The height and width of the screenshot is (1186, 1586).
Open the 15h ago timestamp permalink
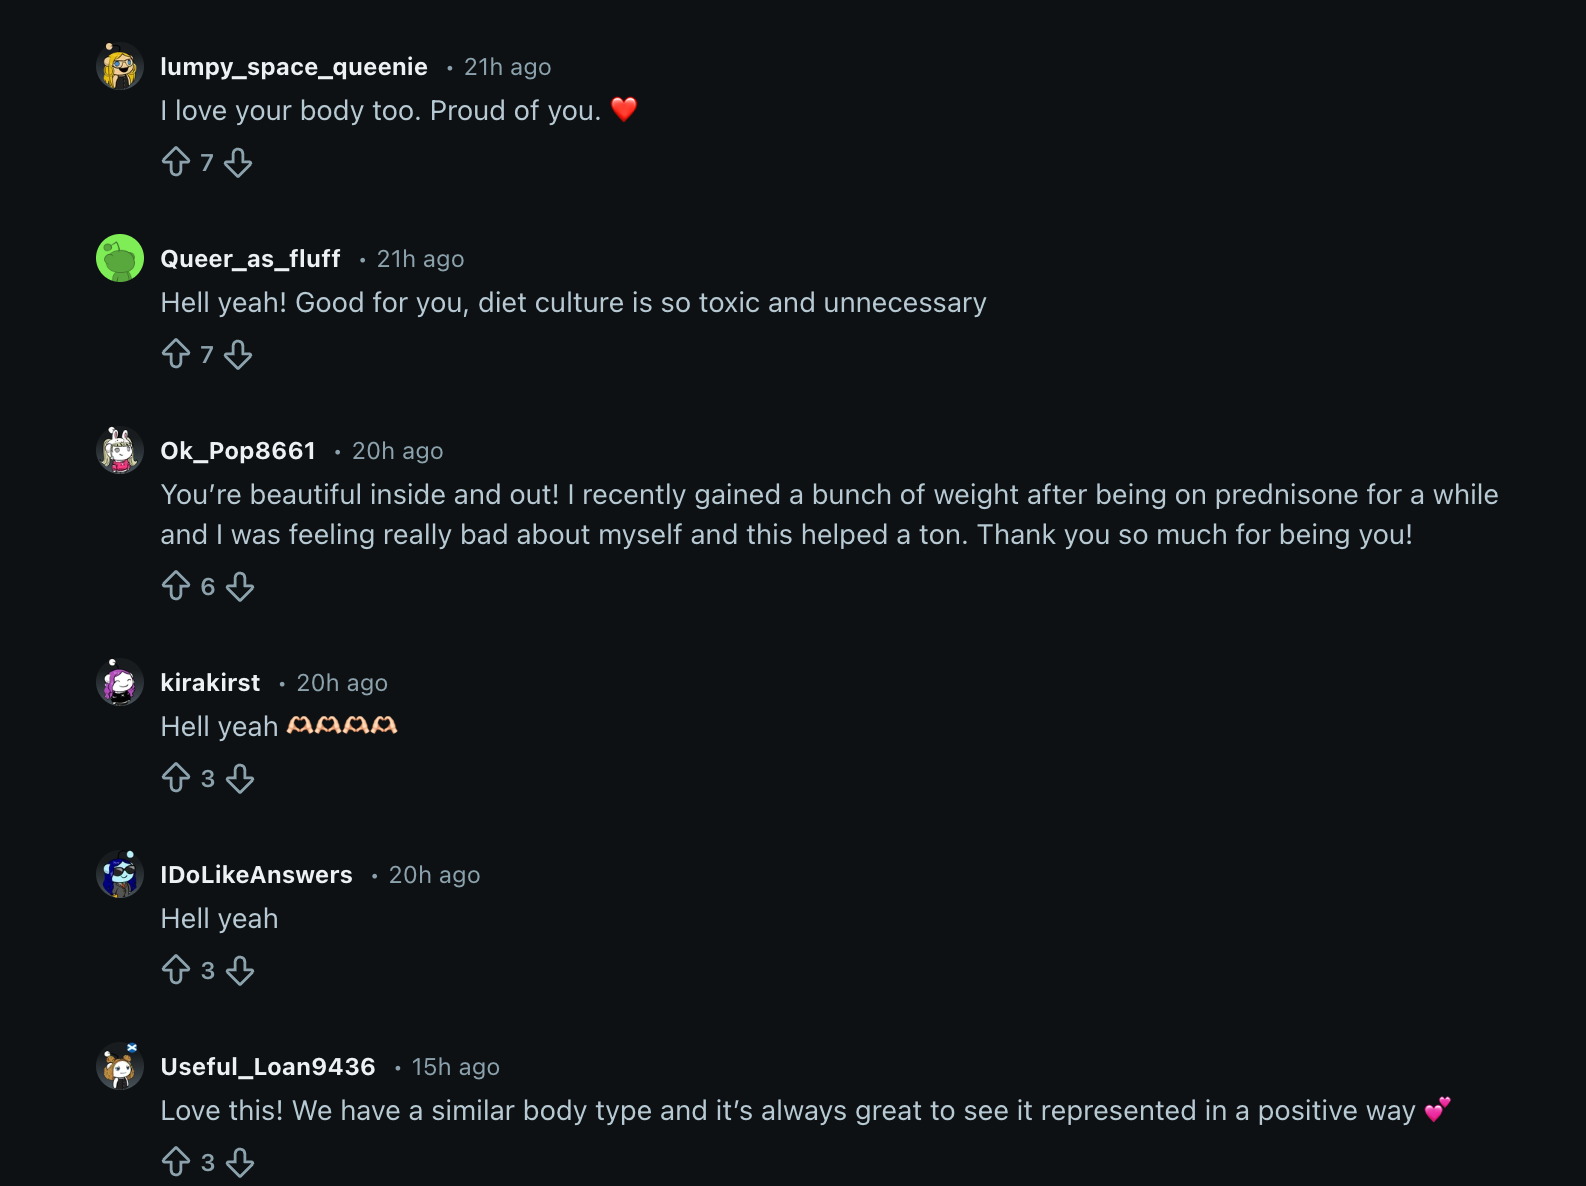tap(455, 1067)
